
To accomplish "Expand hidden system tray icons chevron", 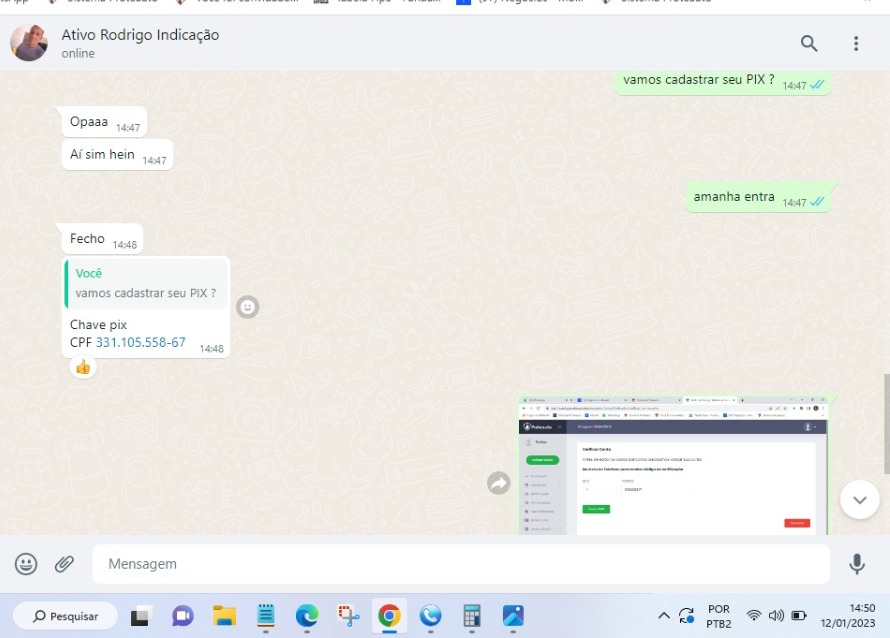I will click(664, 615).
